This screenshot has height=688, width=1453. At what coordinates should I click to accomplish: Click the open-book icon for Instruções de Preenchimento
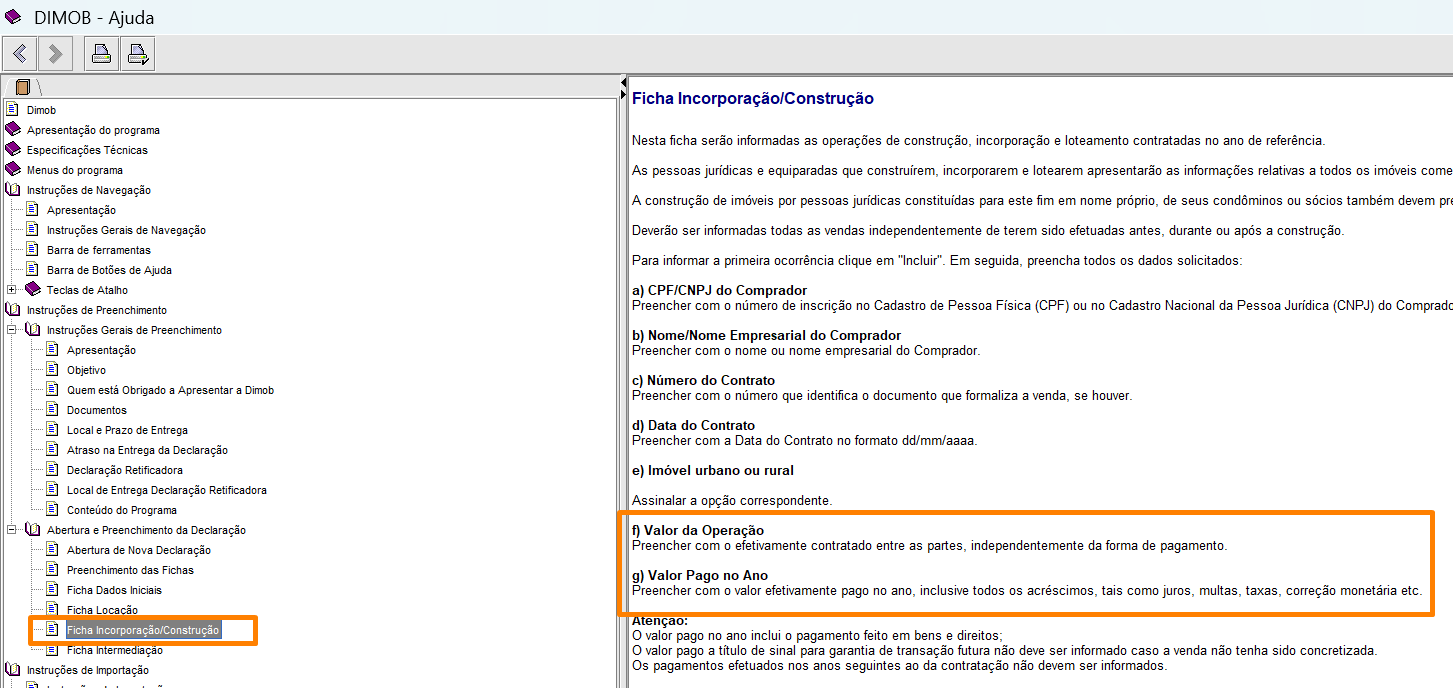pos(12,310)
